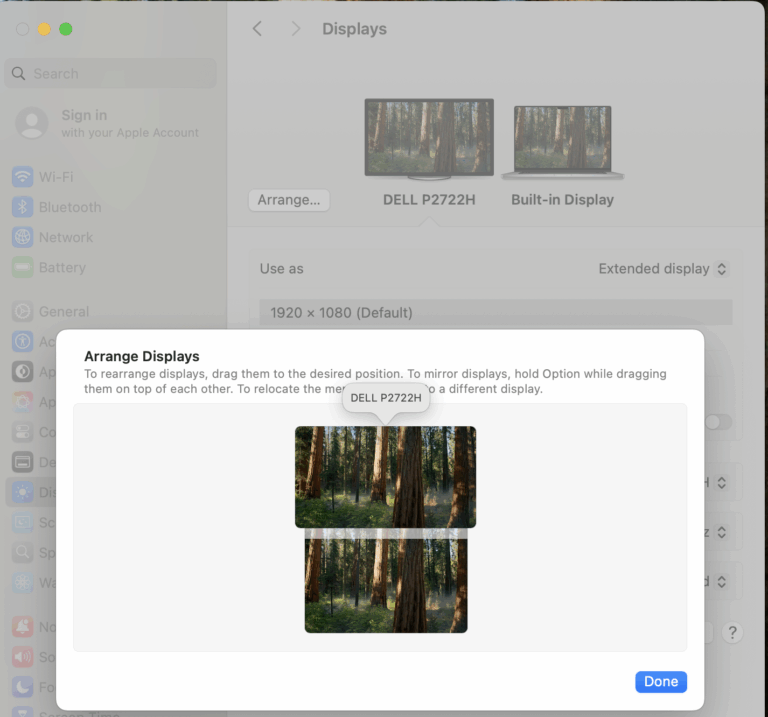
Task: Toggle the switch behind the Arrange dialog
Action: pos(717,422)
